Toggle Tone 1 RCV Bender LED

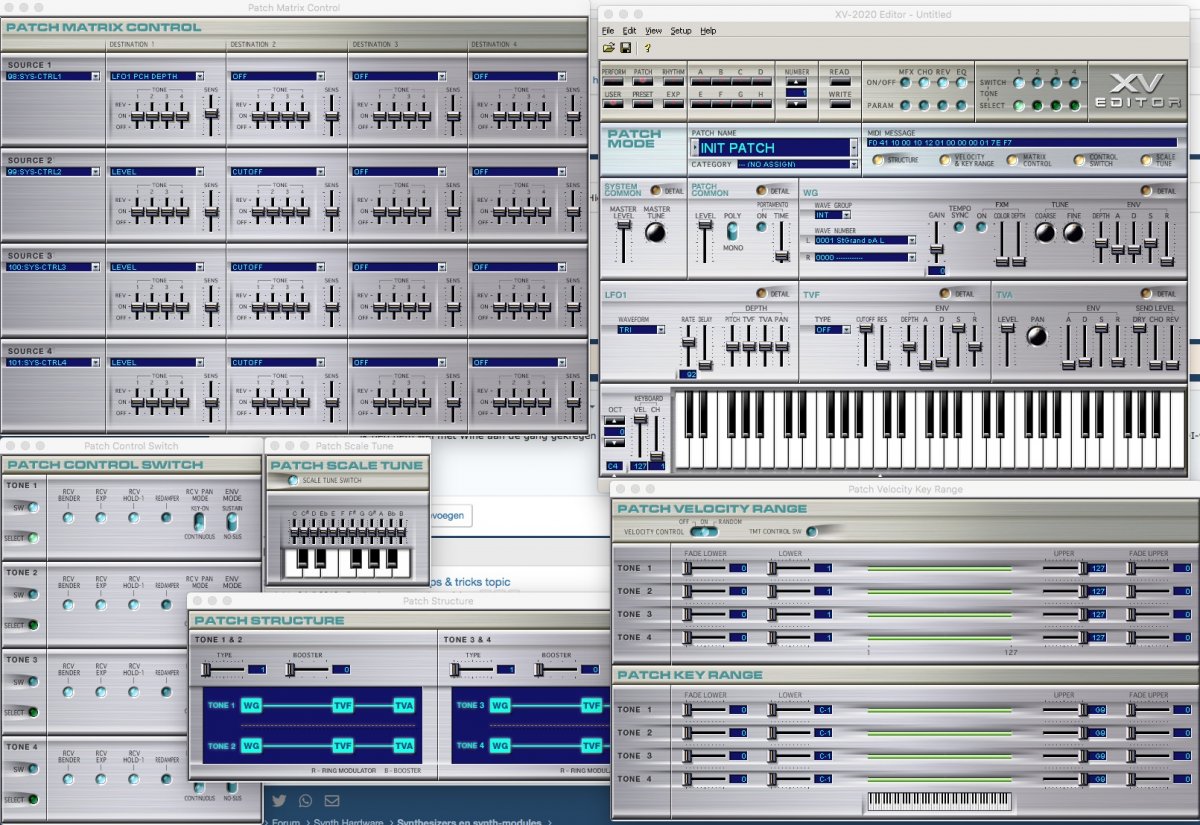click(x=68, y=517)
